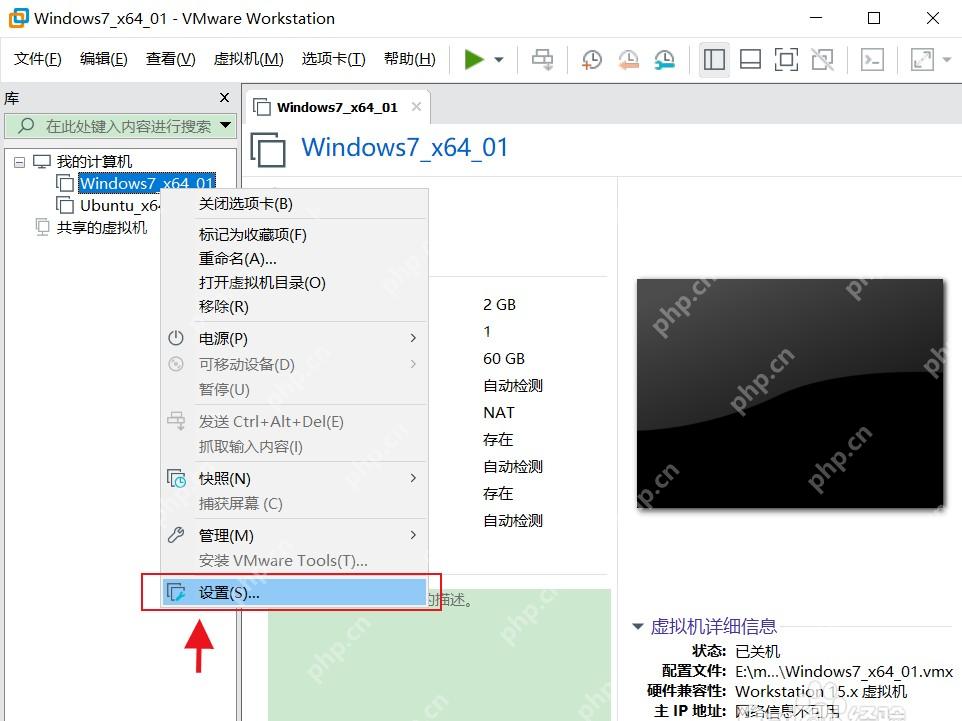Screen dimensions: 962x721
Task: Click the revert to snapshot toolbar icon
Action: tap(628, 60)
